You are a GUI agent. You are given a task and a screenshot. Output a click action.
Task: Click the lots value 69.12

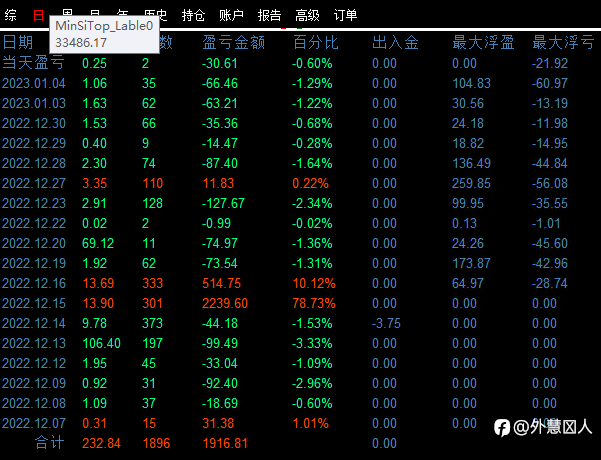[98, 243]
